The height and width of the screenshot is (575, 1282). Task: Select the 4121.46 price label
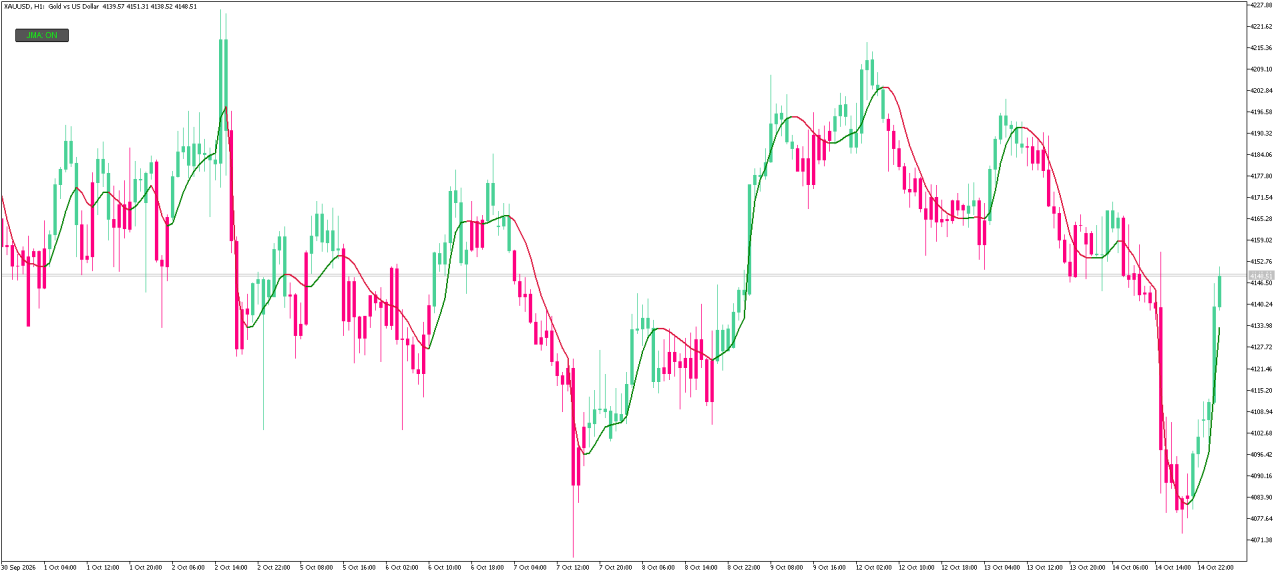tap(1260, 369)
